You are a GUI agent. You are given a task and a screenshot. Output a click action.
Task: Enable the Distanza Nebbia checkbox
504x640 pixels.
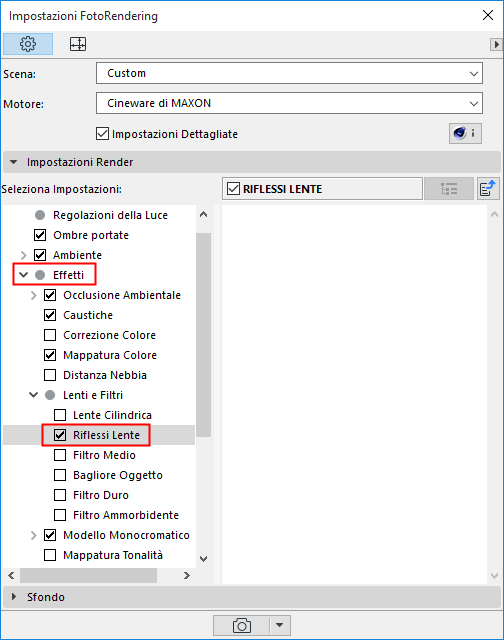tap(50, 375)
